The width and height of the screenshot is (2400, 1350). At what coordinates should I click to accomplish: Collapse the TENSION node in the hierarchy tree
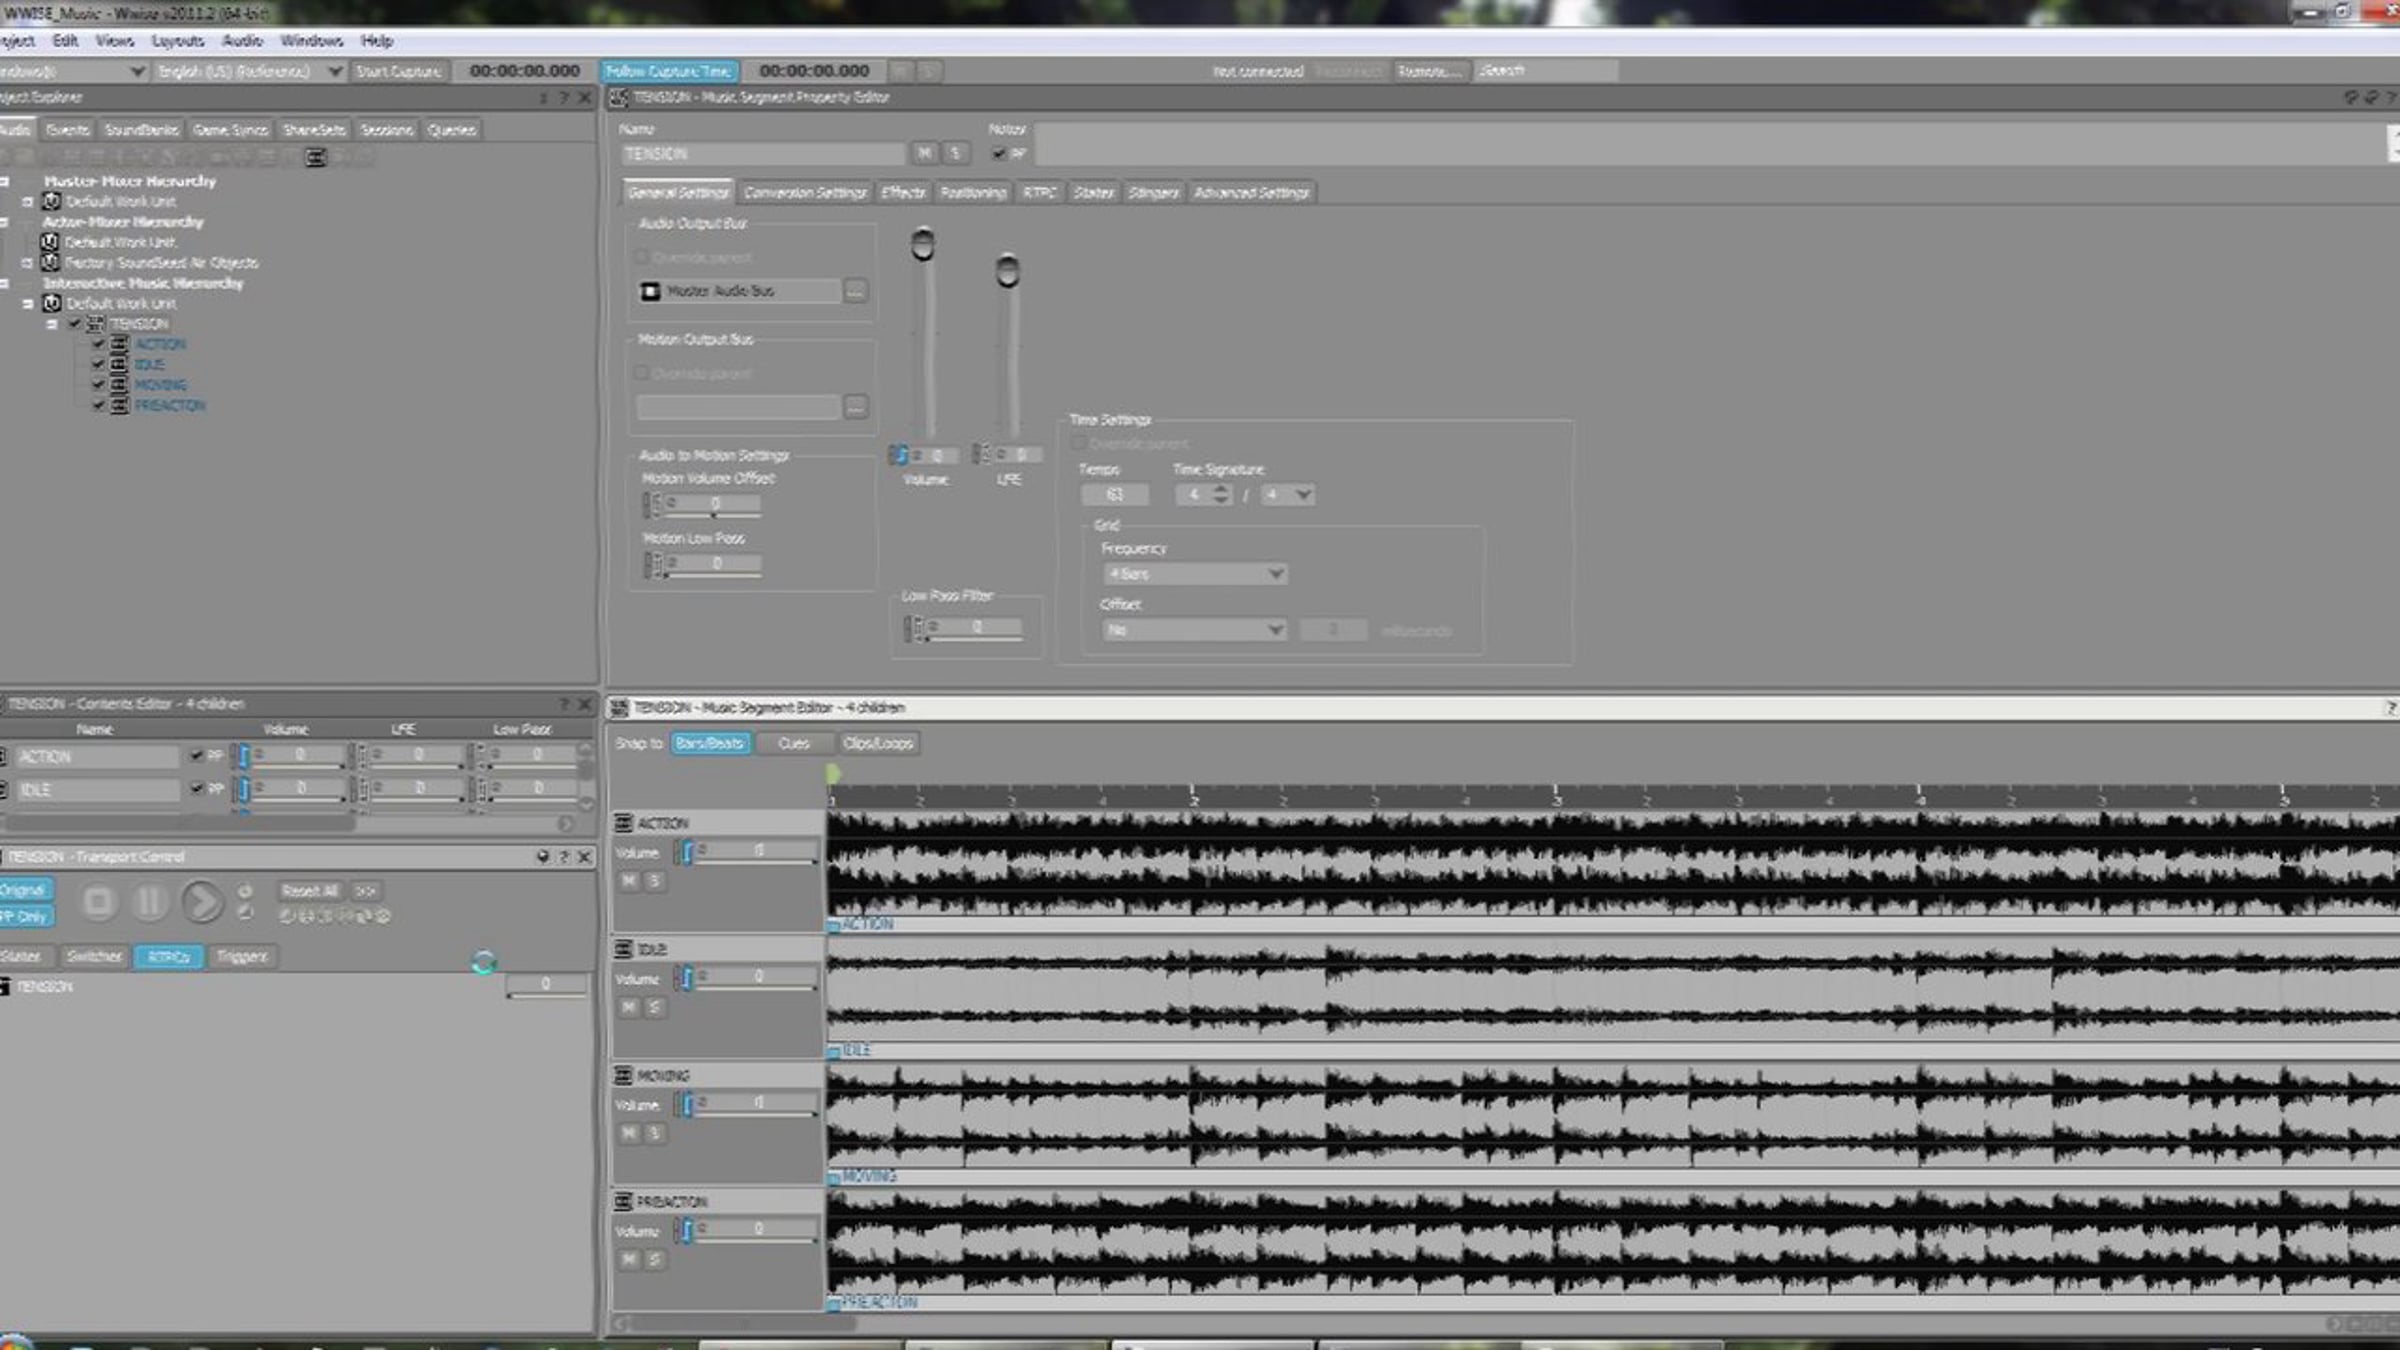pos(52,324)
